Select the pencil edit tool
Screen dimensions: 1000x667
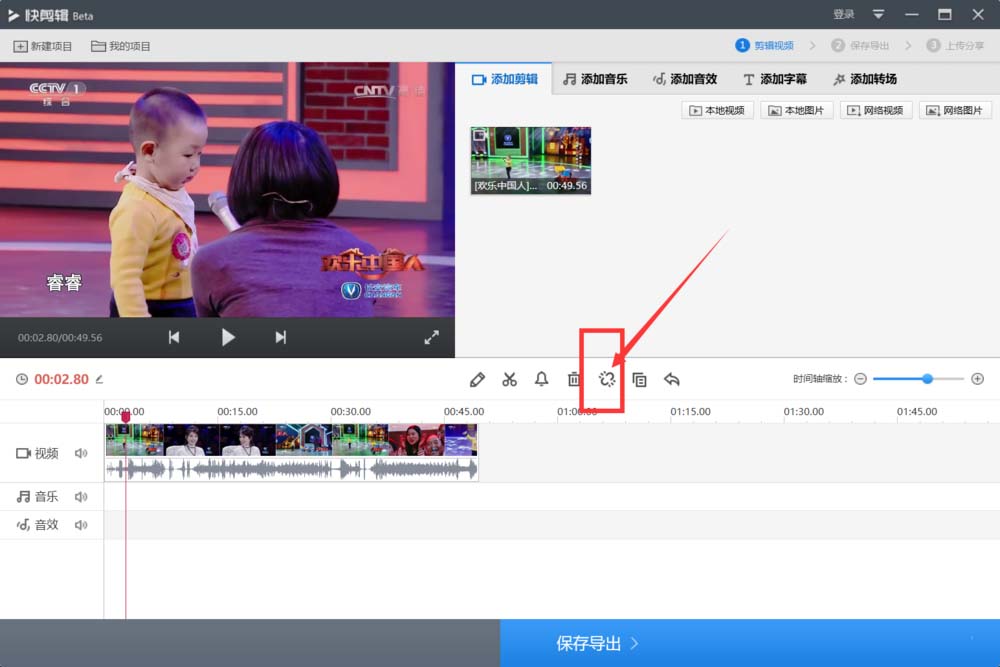[x=478, y=379]
